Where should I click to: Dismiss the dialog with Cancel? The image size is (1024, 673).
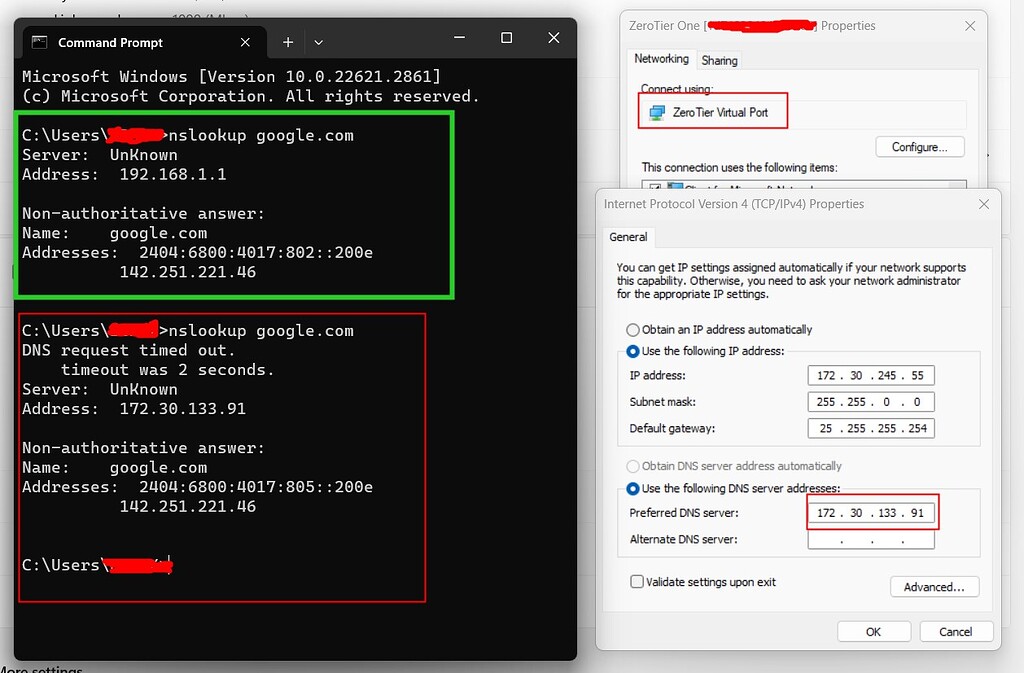956,631
